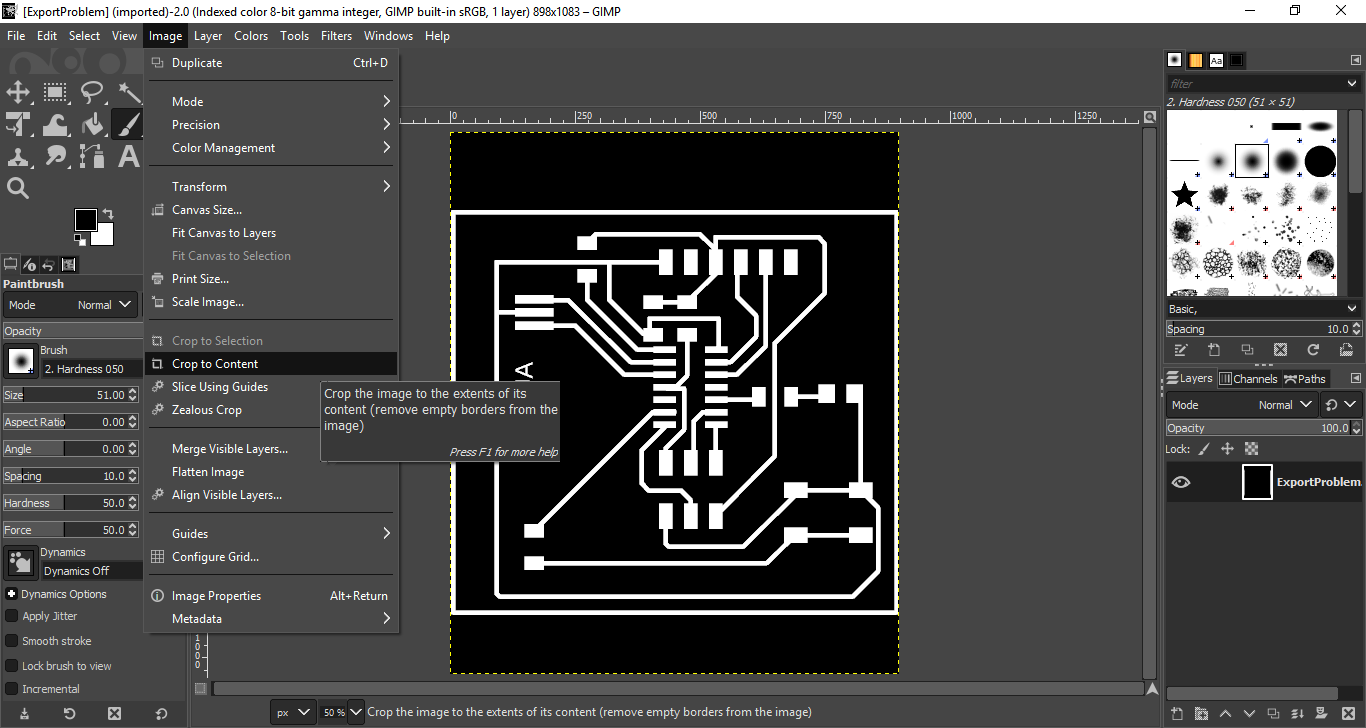Select the Paintbrush tool icon

(129, 125)
